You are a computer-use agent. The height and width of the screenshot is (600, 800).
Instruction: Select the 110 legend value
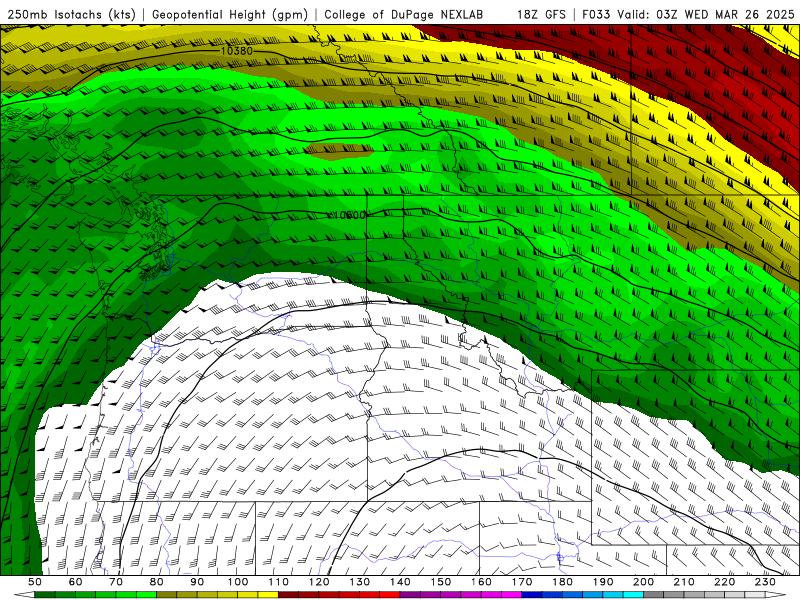[279, 582]
